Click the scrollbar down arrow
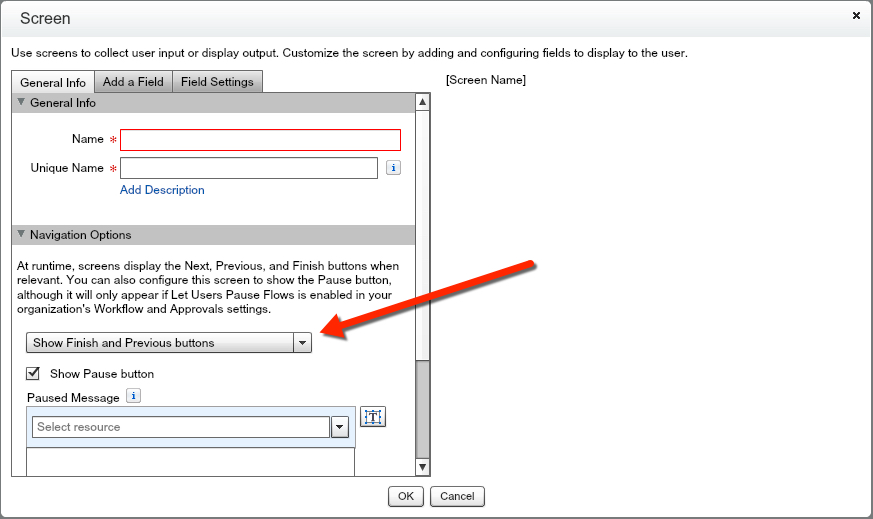The height and width of the screenshot is (519, 873). (422, 467)
